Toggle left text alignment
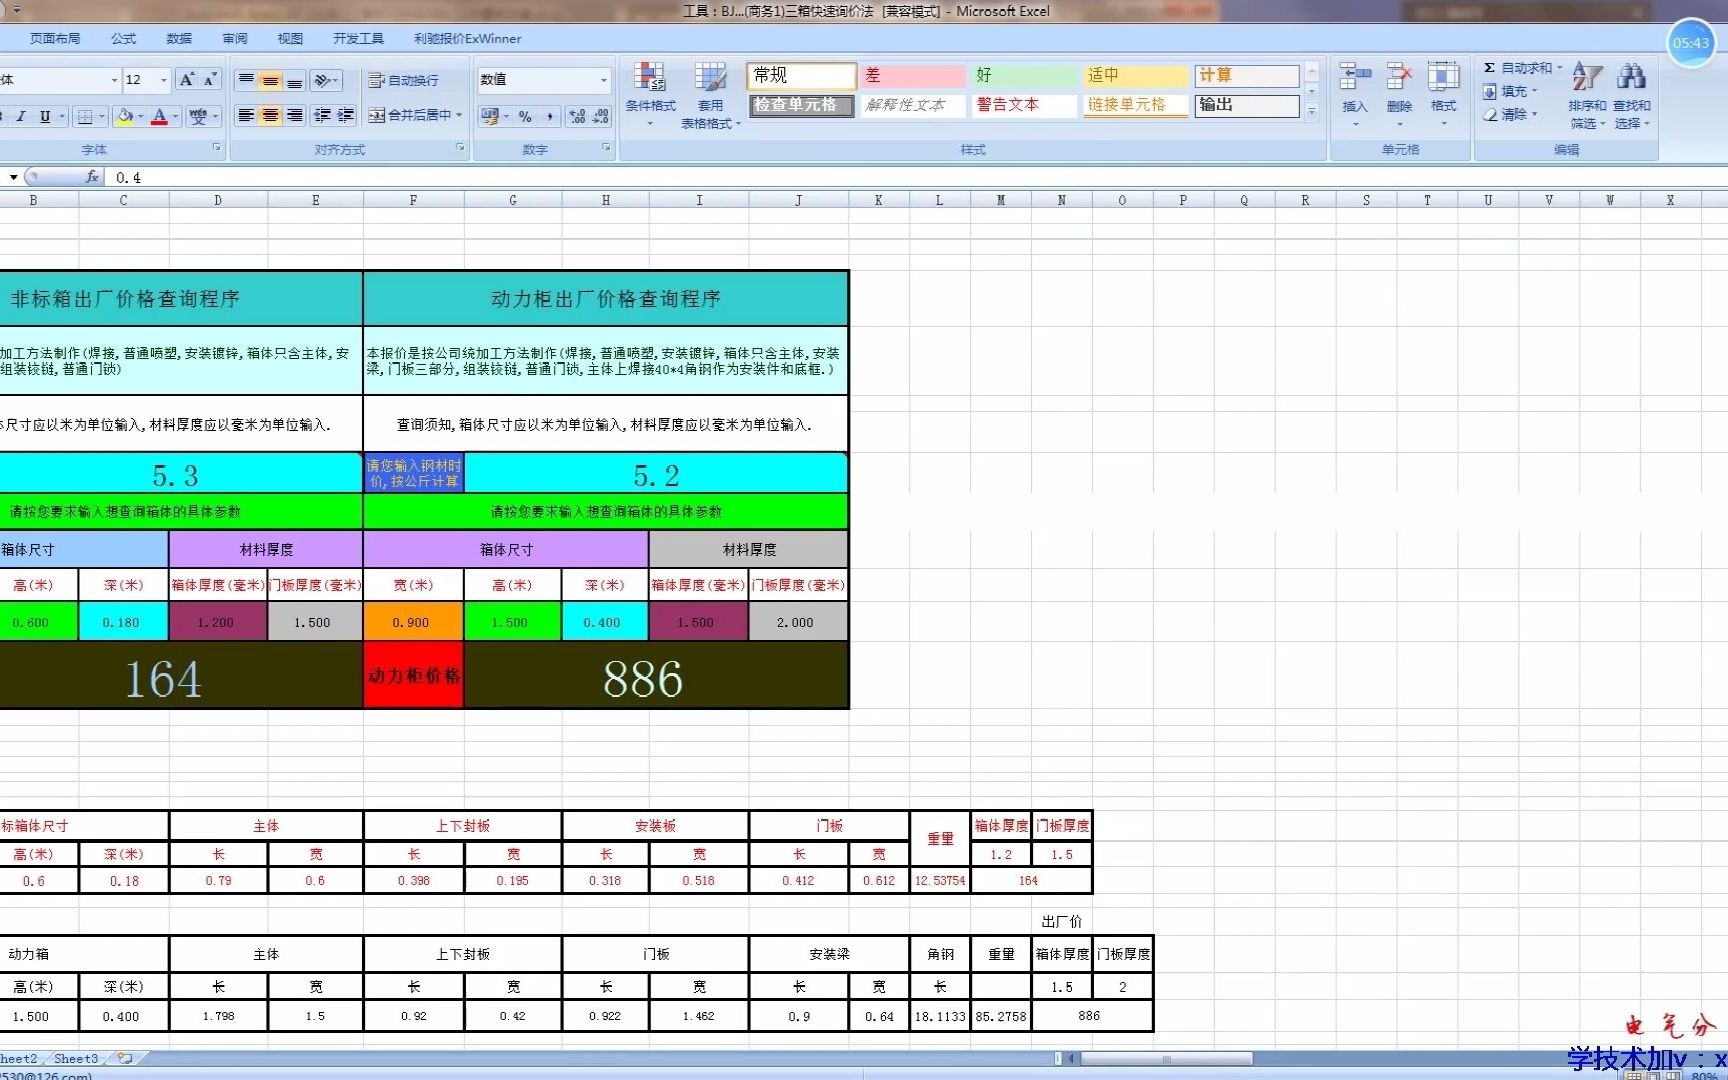The height and width of the screenshot is (1080, 1728). tap(246, 116)
